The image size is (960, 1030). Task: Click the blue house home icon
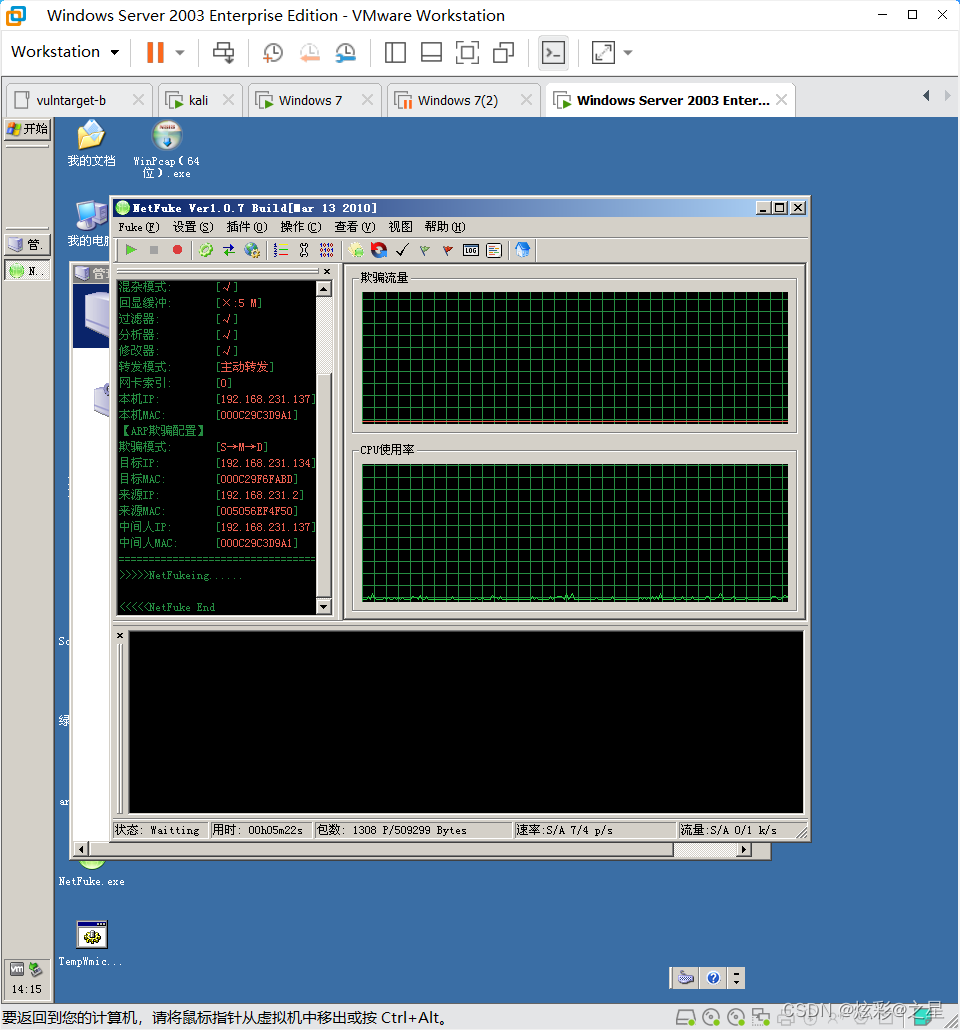coord(522,250)
